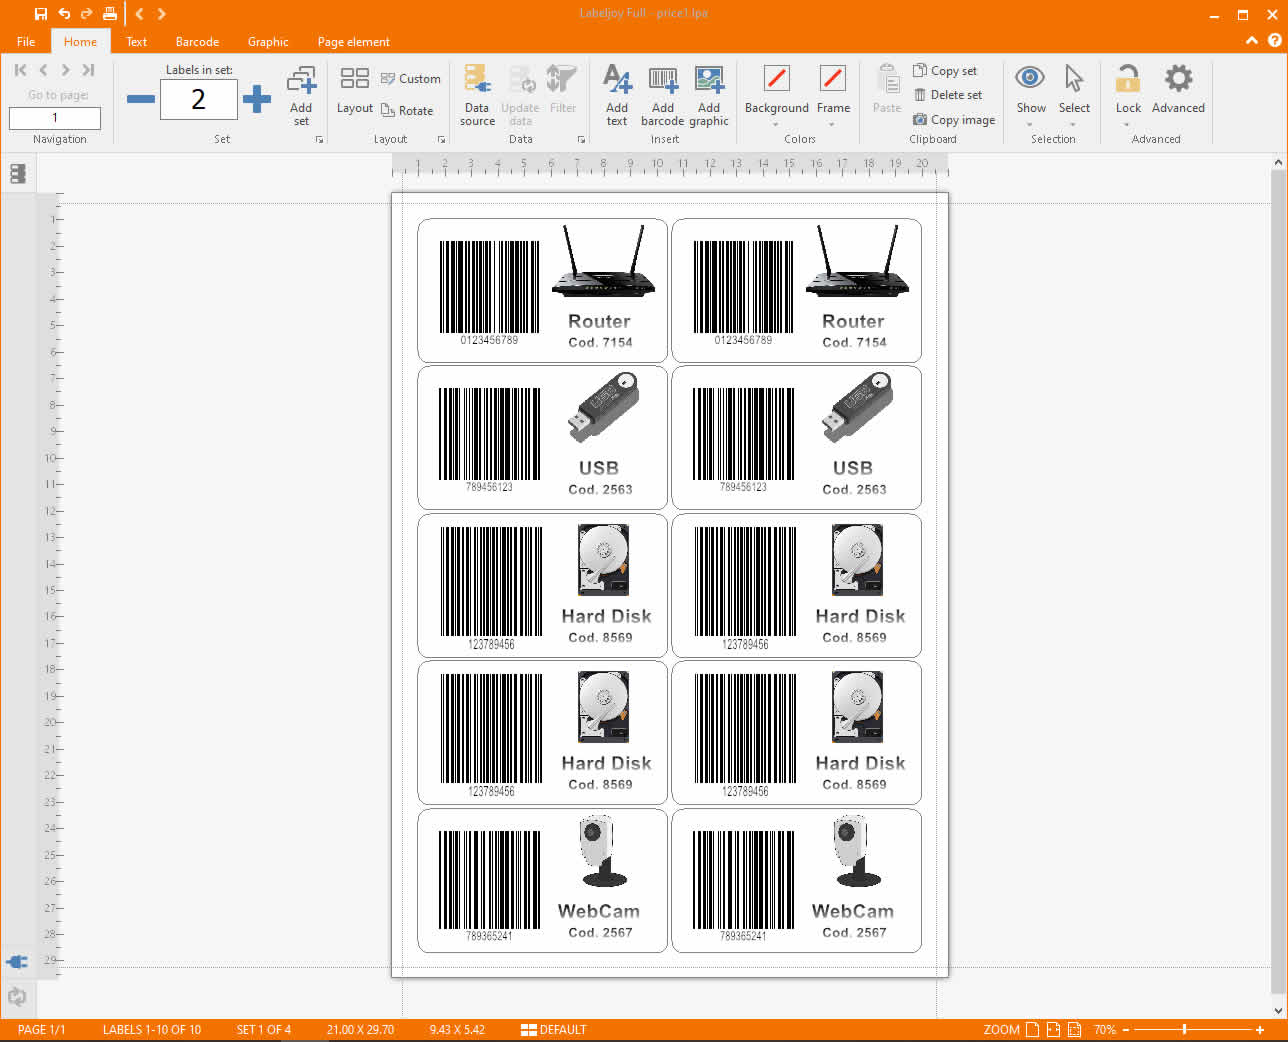Click the Labels in set number field
The height and width of the screenshot is (1042, 1288).
[x=198, y=99]
